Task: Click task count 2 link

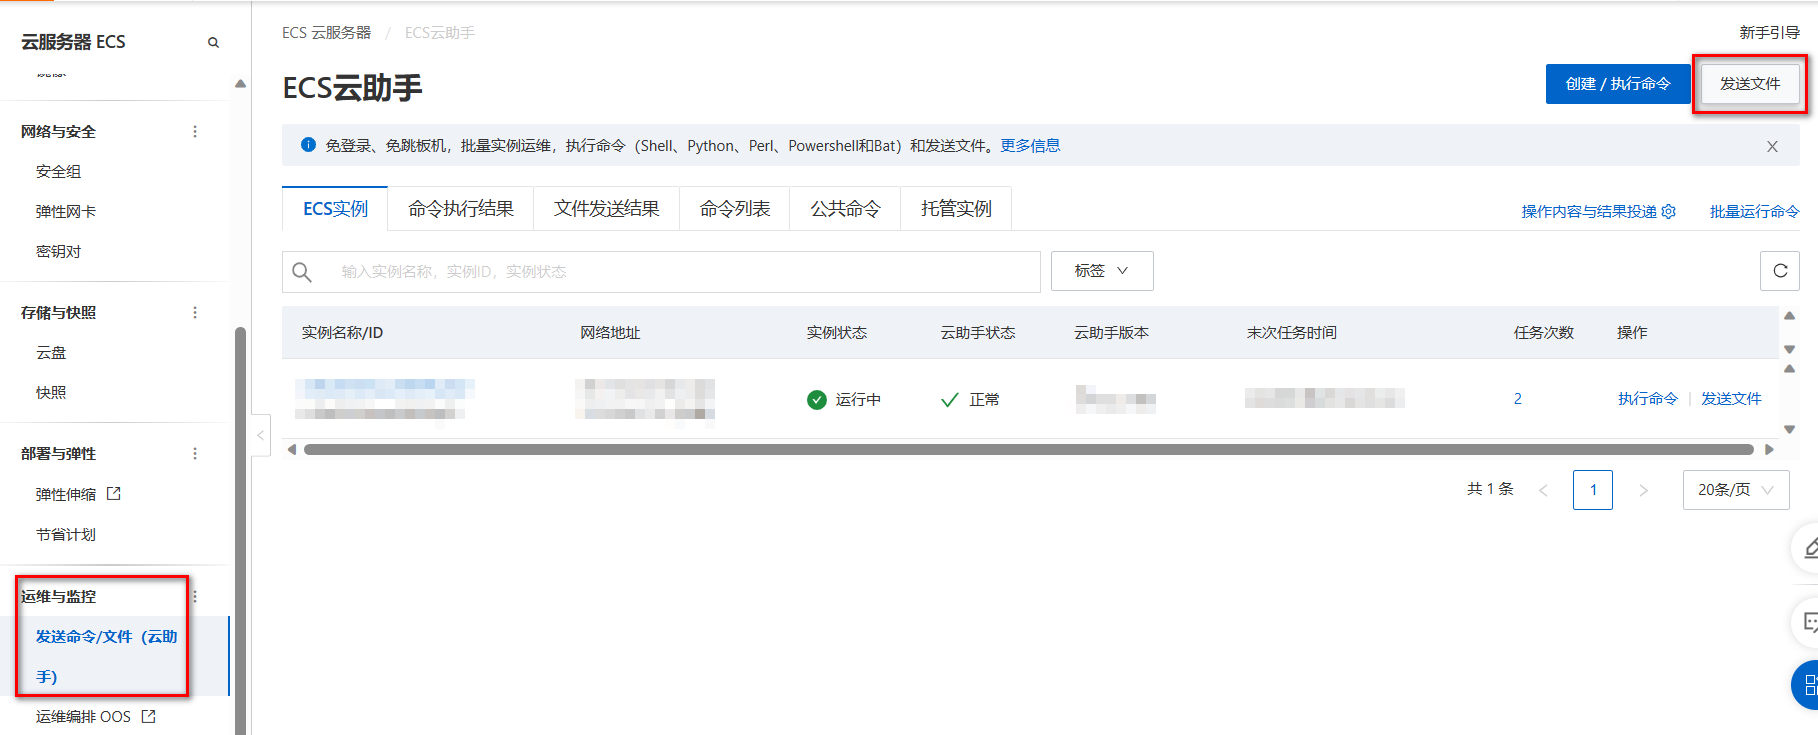Action: click(x=1517, y=399)
